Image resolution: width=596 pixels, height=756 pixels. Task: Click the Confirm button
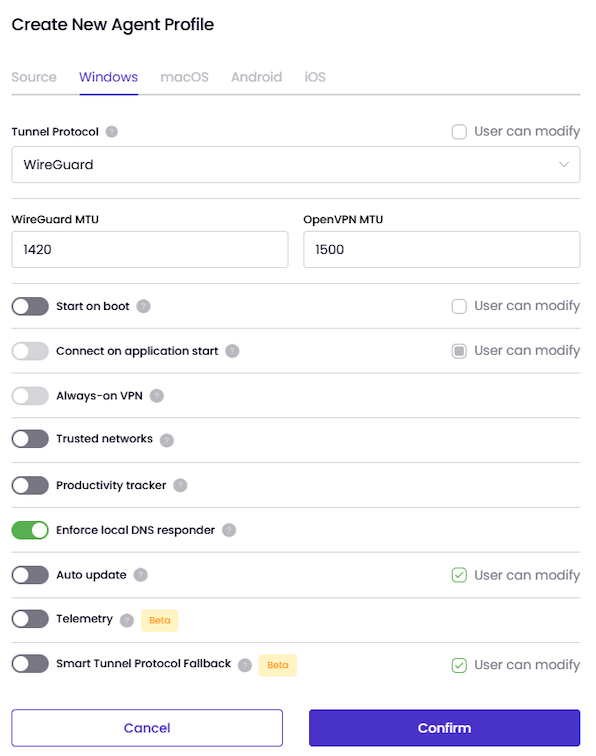click(444, 728)
